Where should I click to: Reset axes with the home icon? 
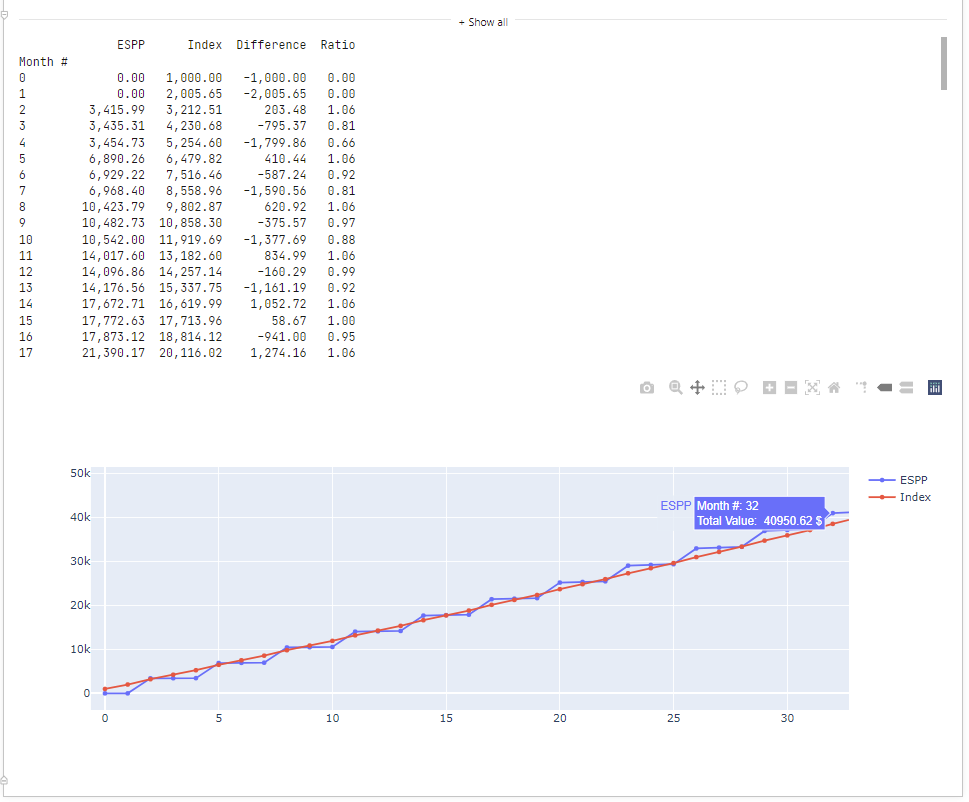point(834,387)
